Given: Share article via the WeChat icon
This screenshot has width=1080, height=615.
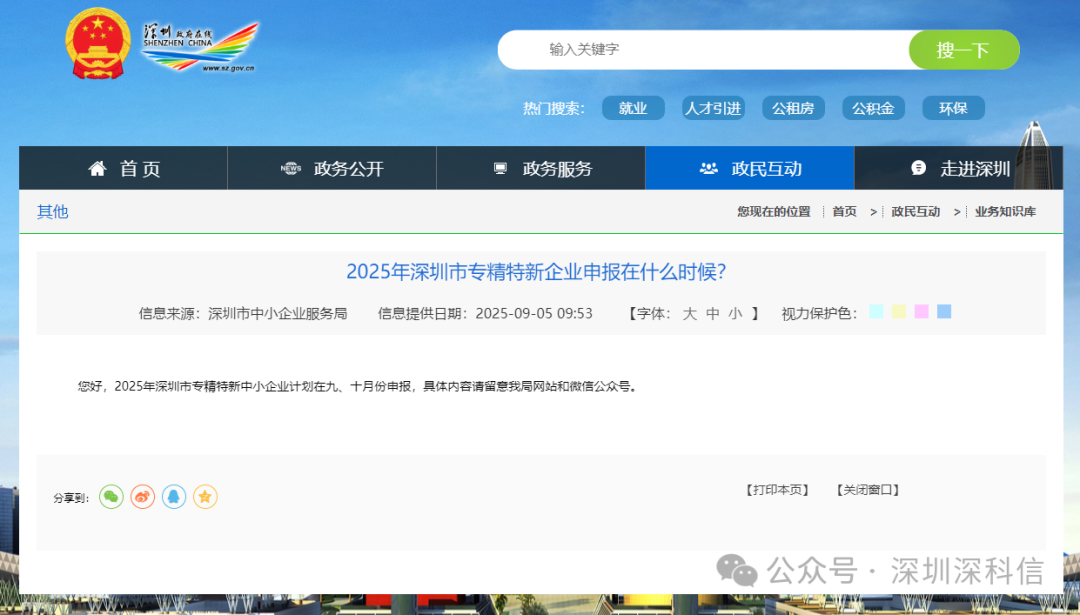Looking at the screenshot, I should tap(111, 497).
